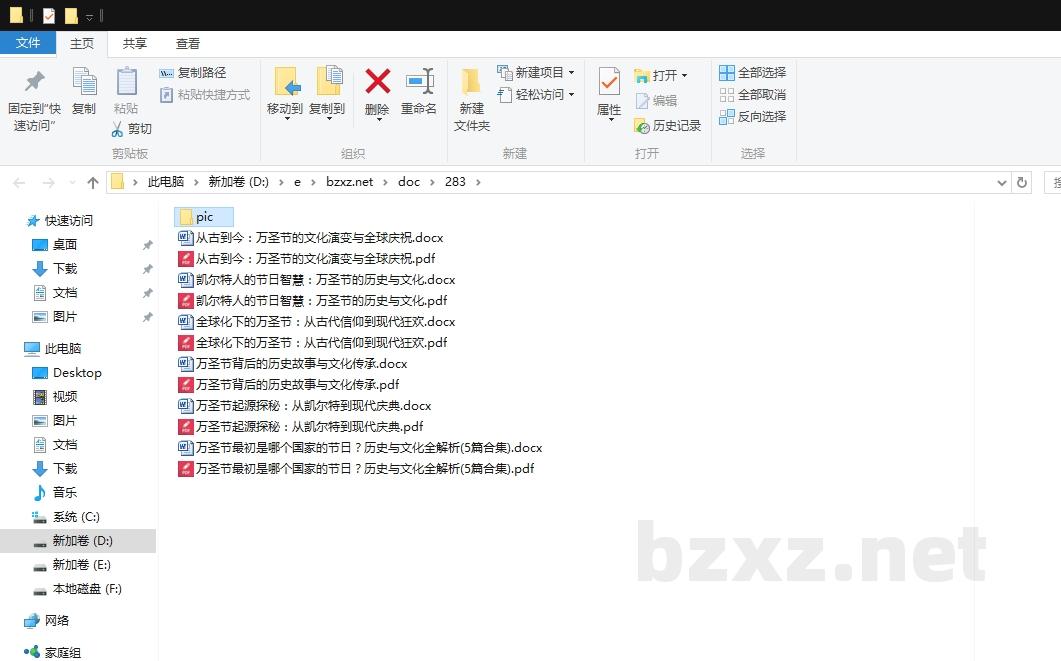Click the Cut scissors icon
This screenshot has width=1061, height=661.
(x=118, y=129)
